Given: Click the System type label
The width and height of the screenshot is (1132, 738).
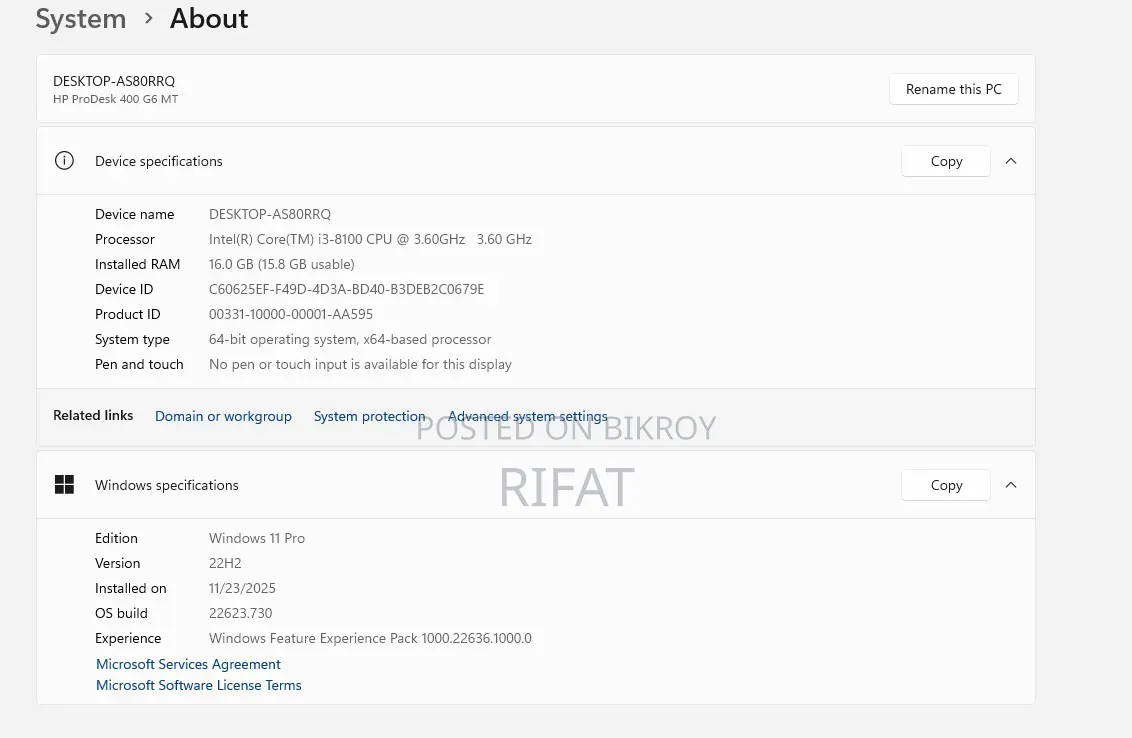Looking at the screenshot, I should click(x=132, y=339).
